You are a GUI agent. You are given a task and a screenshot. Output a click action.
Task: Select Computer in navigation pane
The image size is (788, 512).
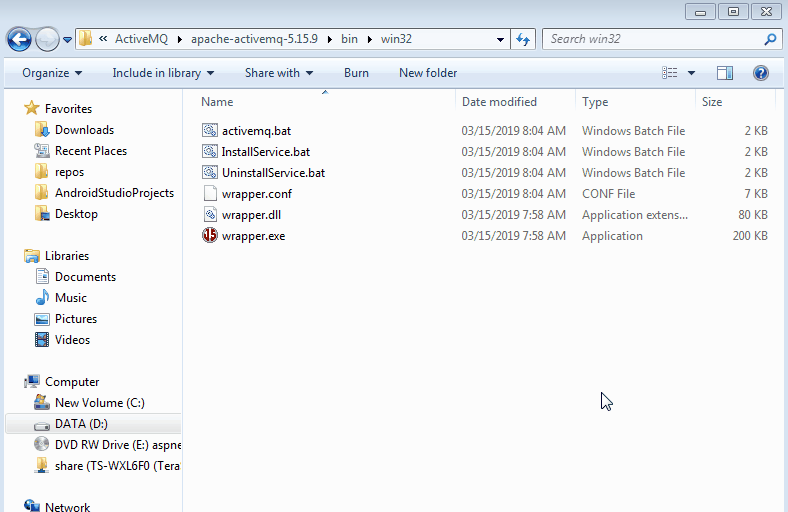[x=72, y=382]
